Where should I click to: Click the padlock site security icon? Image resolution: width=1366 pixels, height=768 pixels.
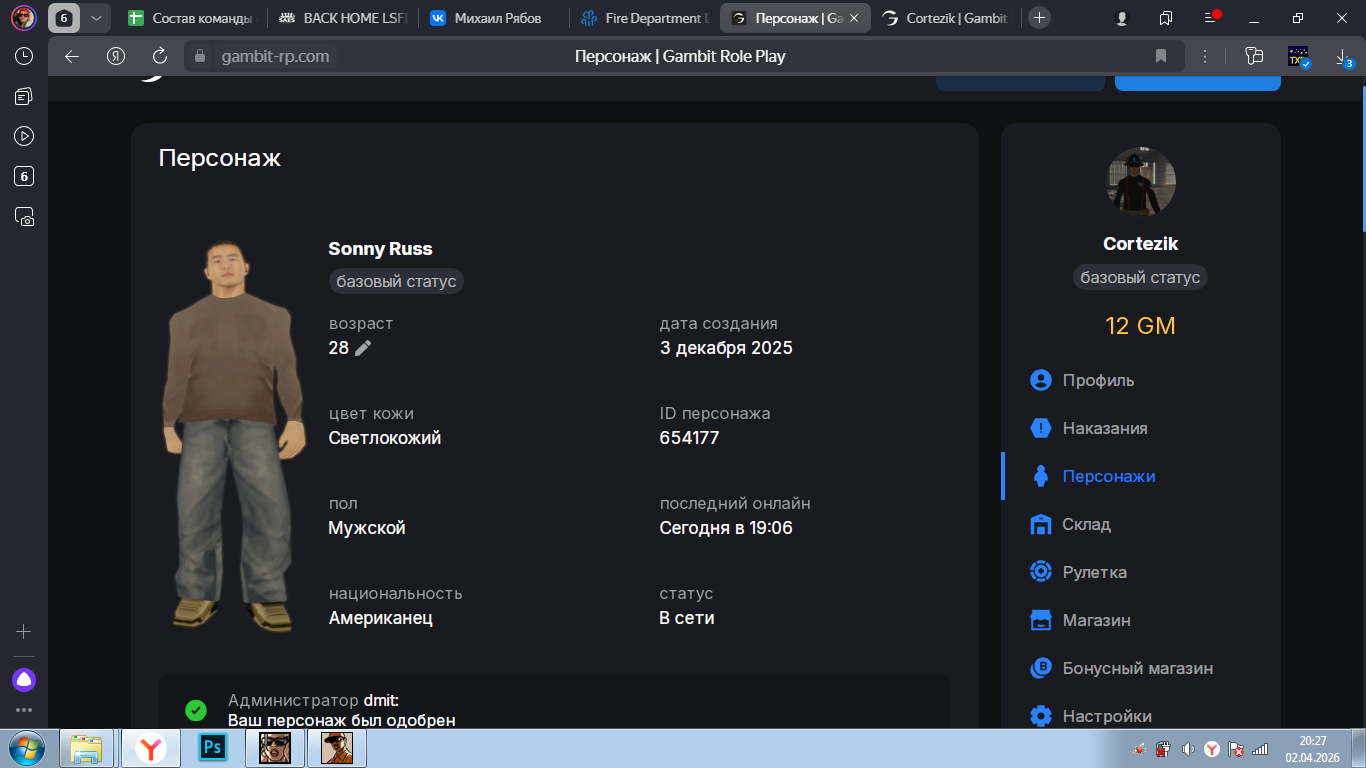coord(200,56)
